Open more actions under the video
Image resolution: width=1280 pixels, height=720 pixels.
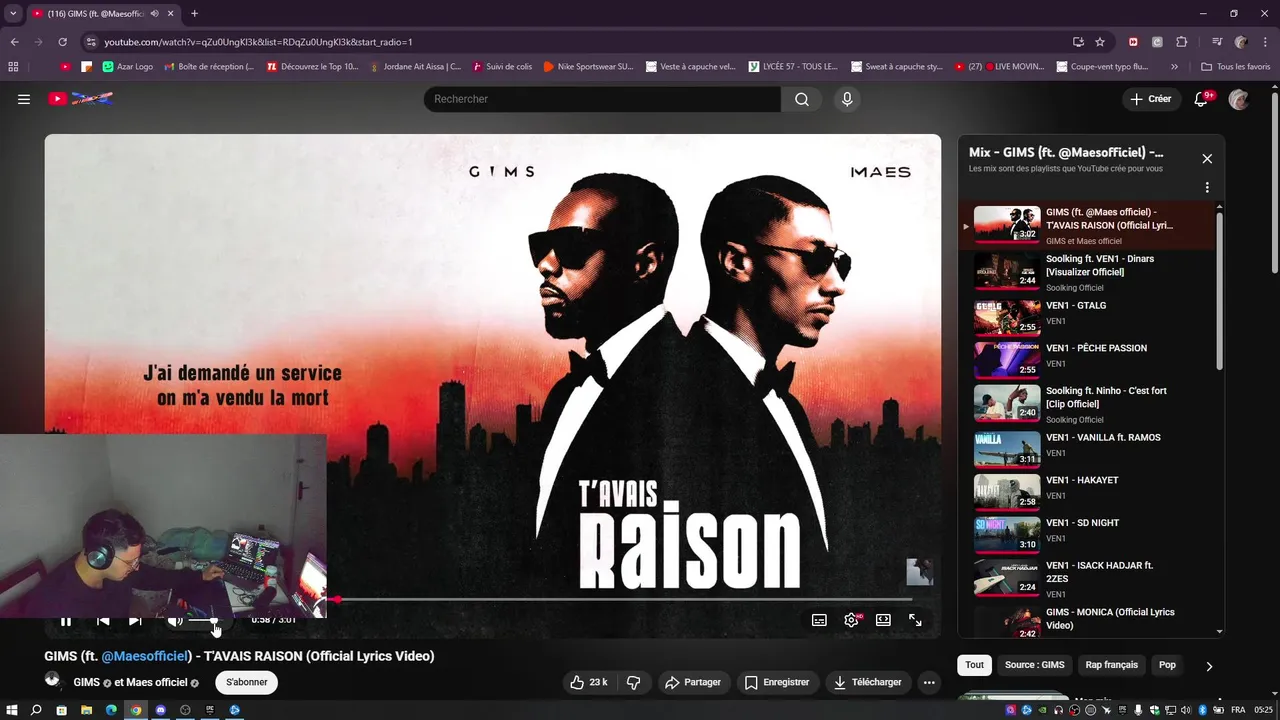coord(929,682)
